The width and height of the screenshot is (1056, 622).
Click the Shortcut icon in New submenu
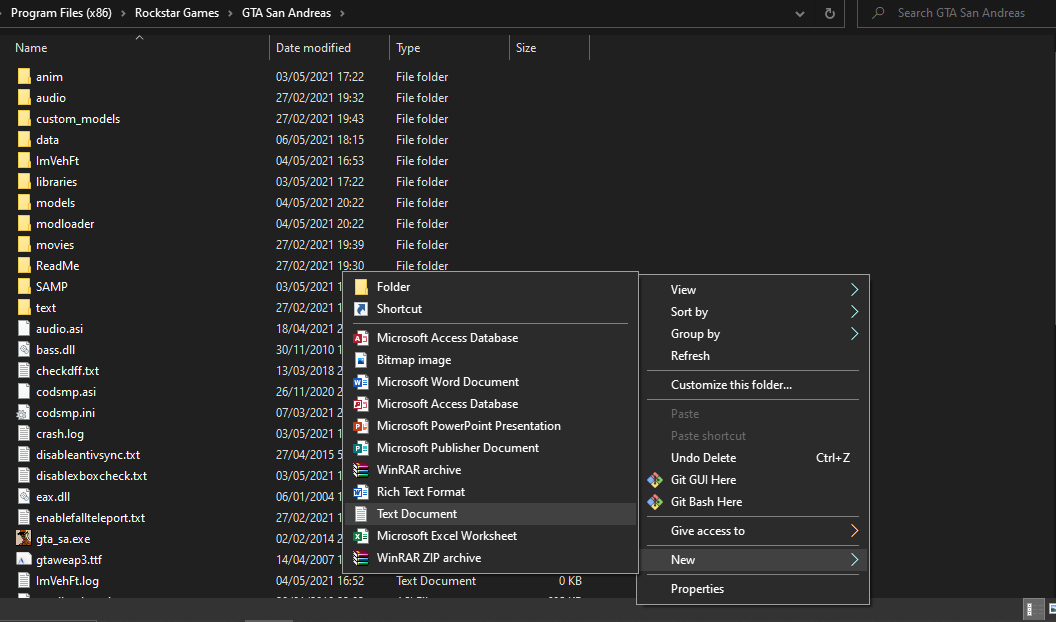361,309
